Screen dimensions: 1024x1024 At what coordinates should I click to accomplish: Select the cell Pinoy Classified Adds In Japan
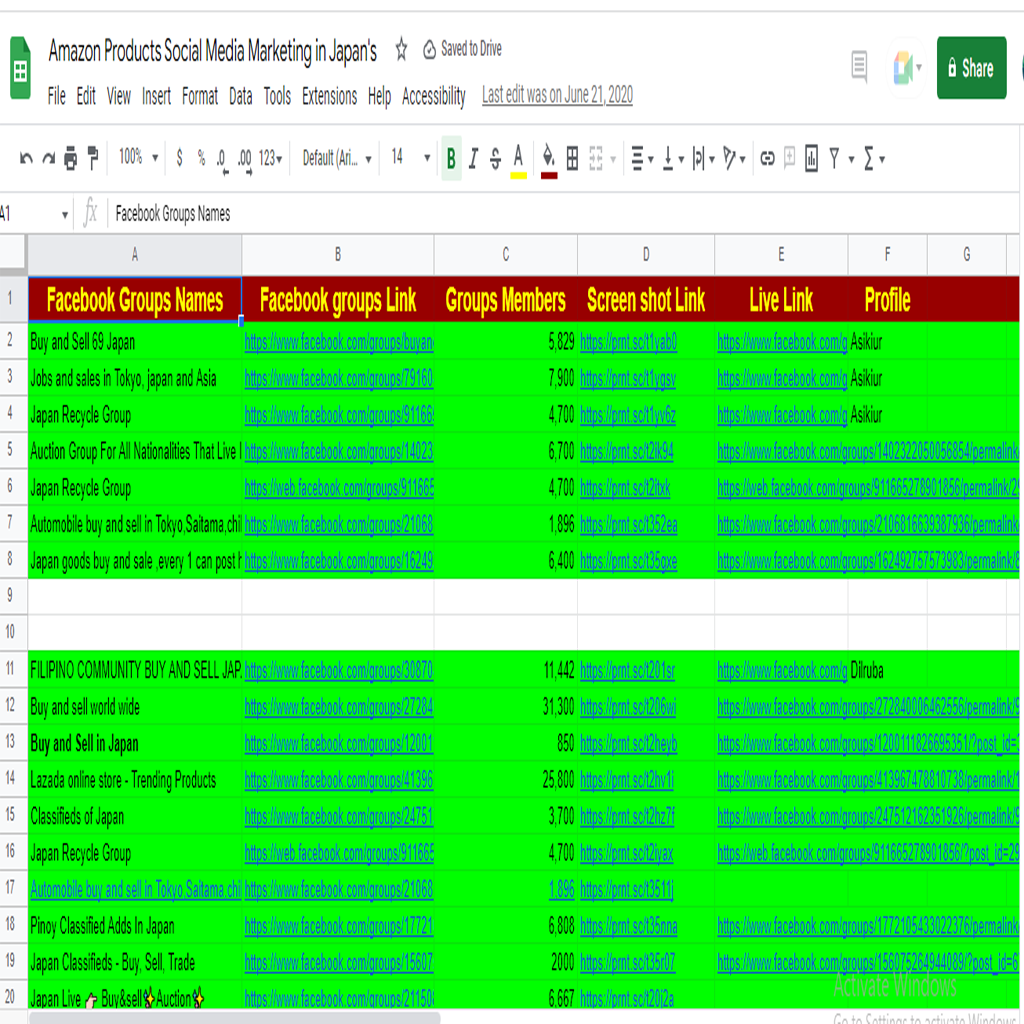[135, 926]
